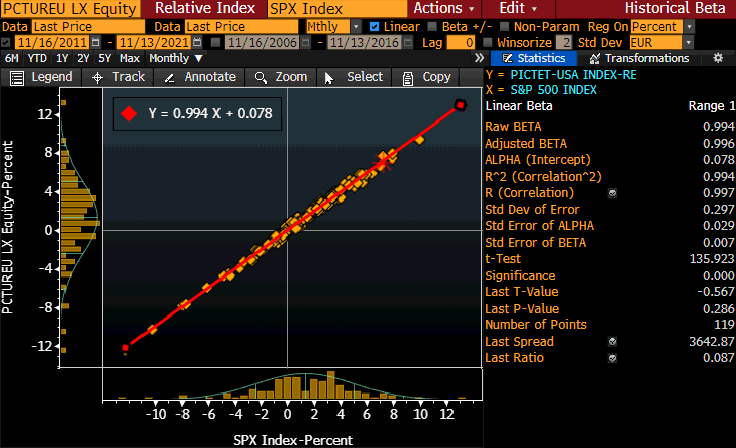Click chart icon beside R (Correlation)

click(x=612, y=192)
